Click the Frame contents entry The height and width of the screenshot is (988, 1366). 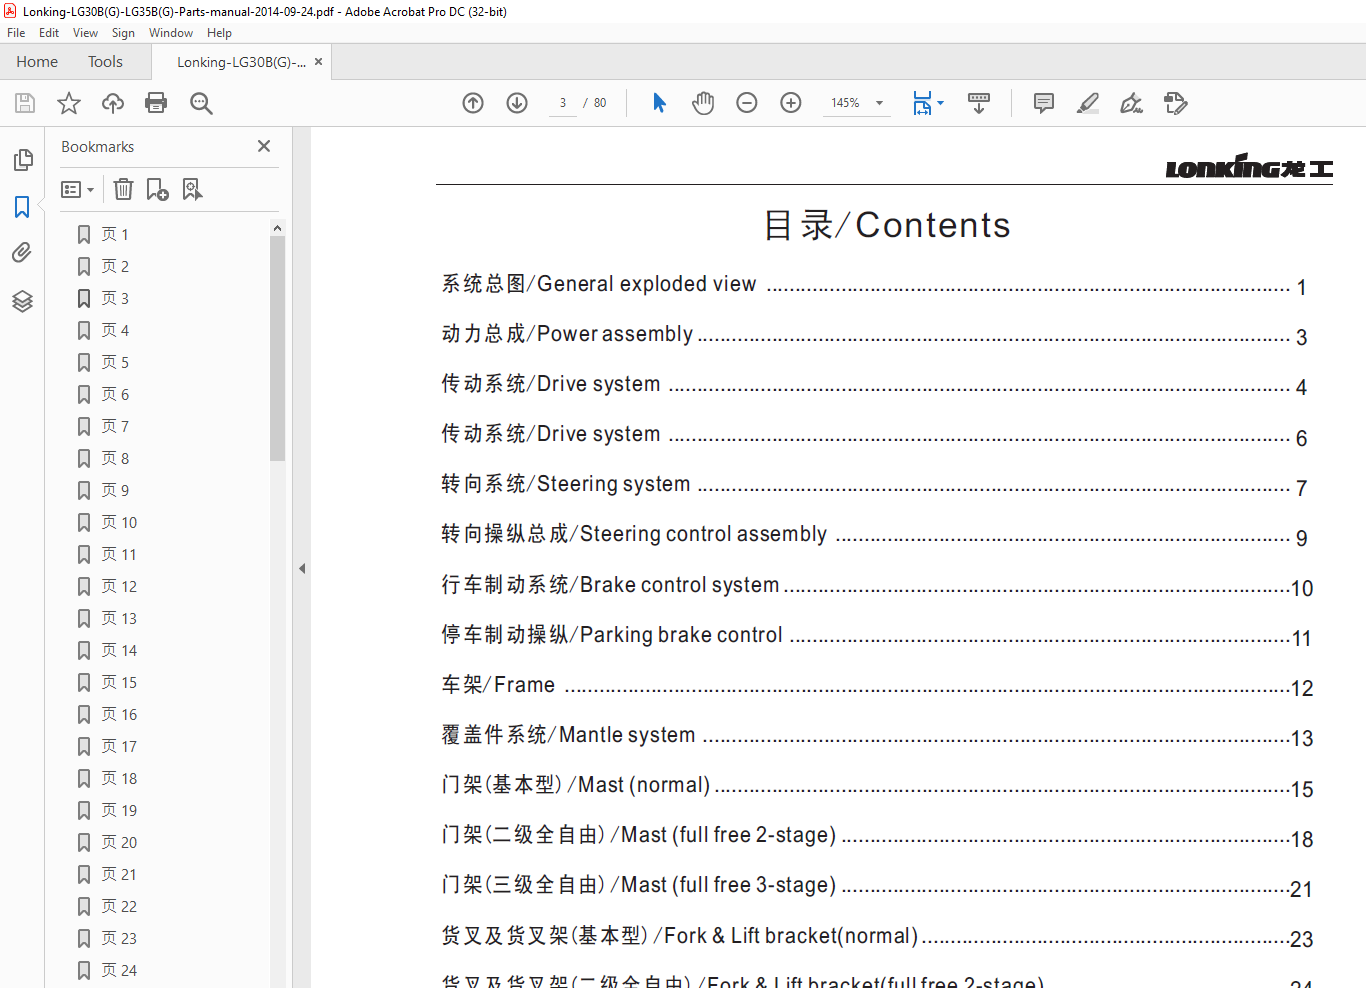(x=877, y=686)
